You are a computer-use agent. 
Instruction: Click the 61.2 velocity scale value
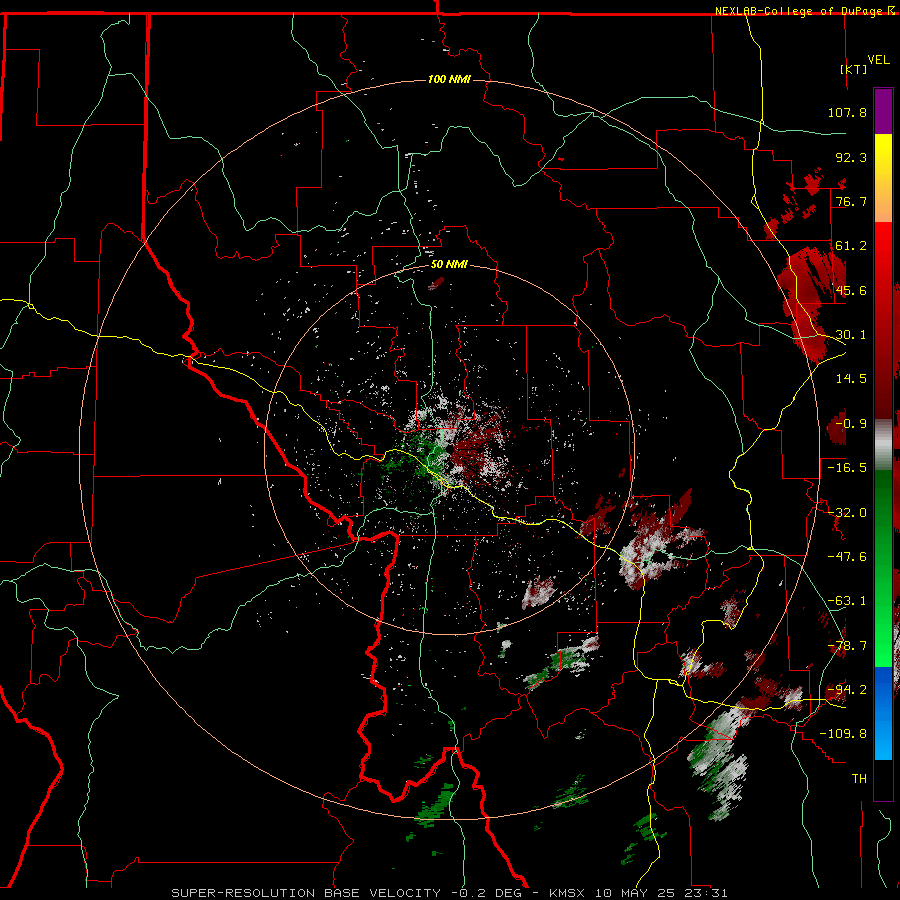[x=851, y=246]
